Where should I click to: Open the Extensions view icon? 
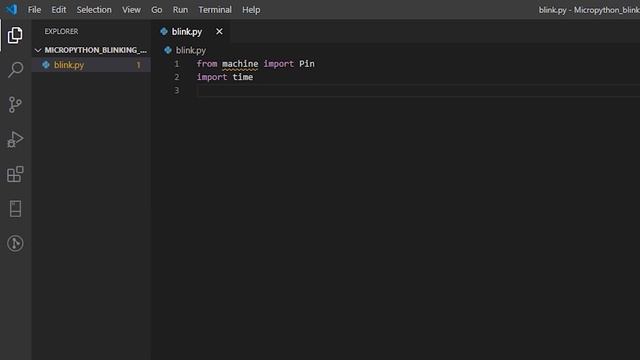pyautogui.click(x=15, y=174)
